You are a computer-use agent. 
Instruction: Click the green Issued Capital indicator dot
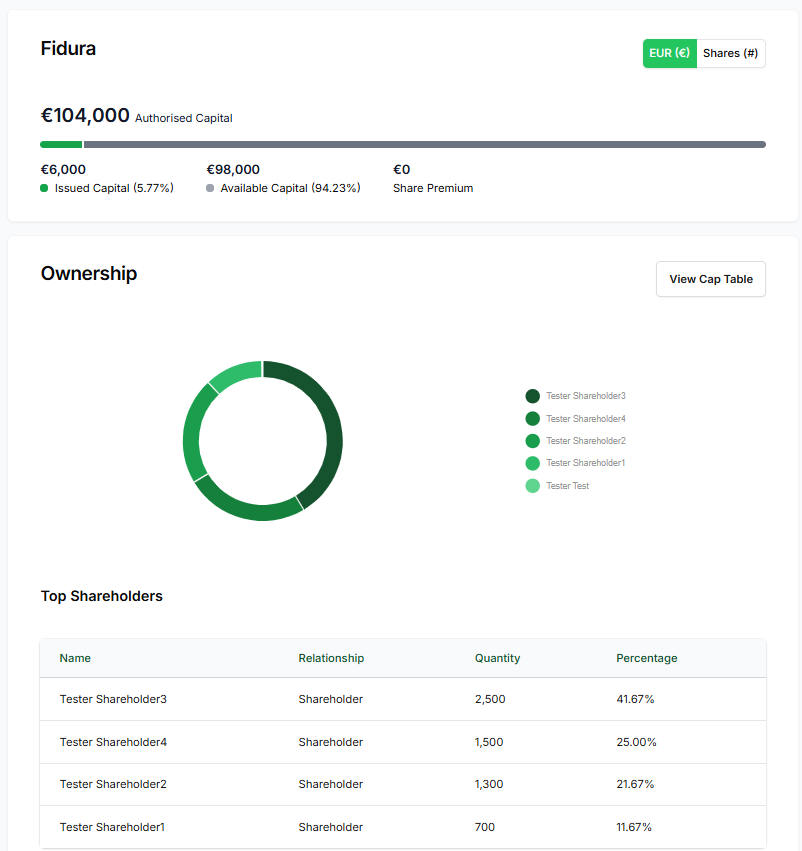coord(44,188)
